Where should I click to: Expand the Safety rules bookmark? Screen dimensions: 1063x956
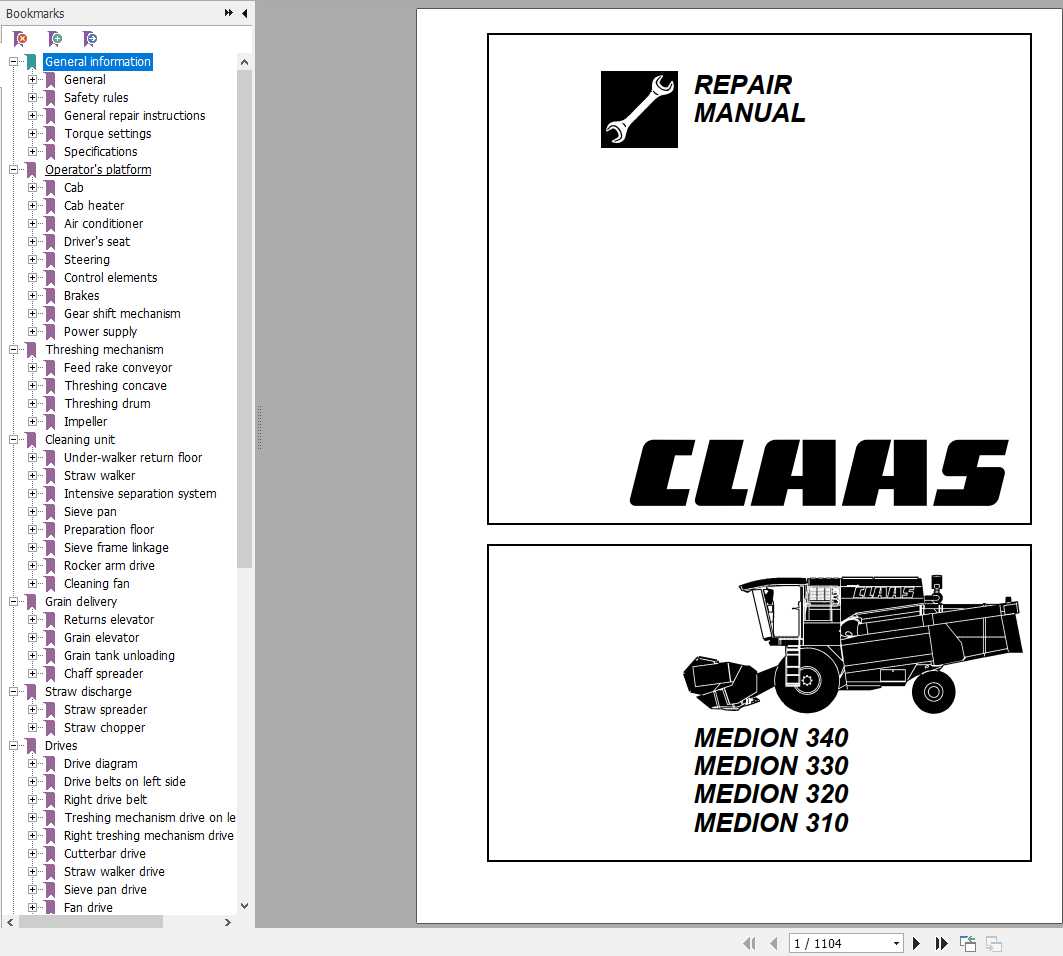point(32,98)
